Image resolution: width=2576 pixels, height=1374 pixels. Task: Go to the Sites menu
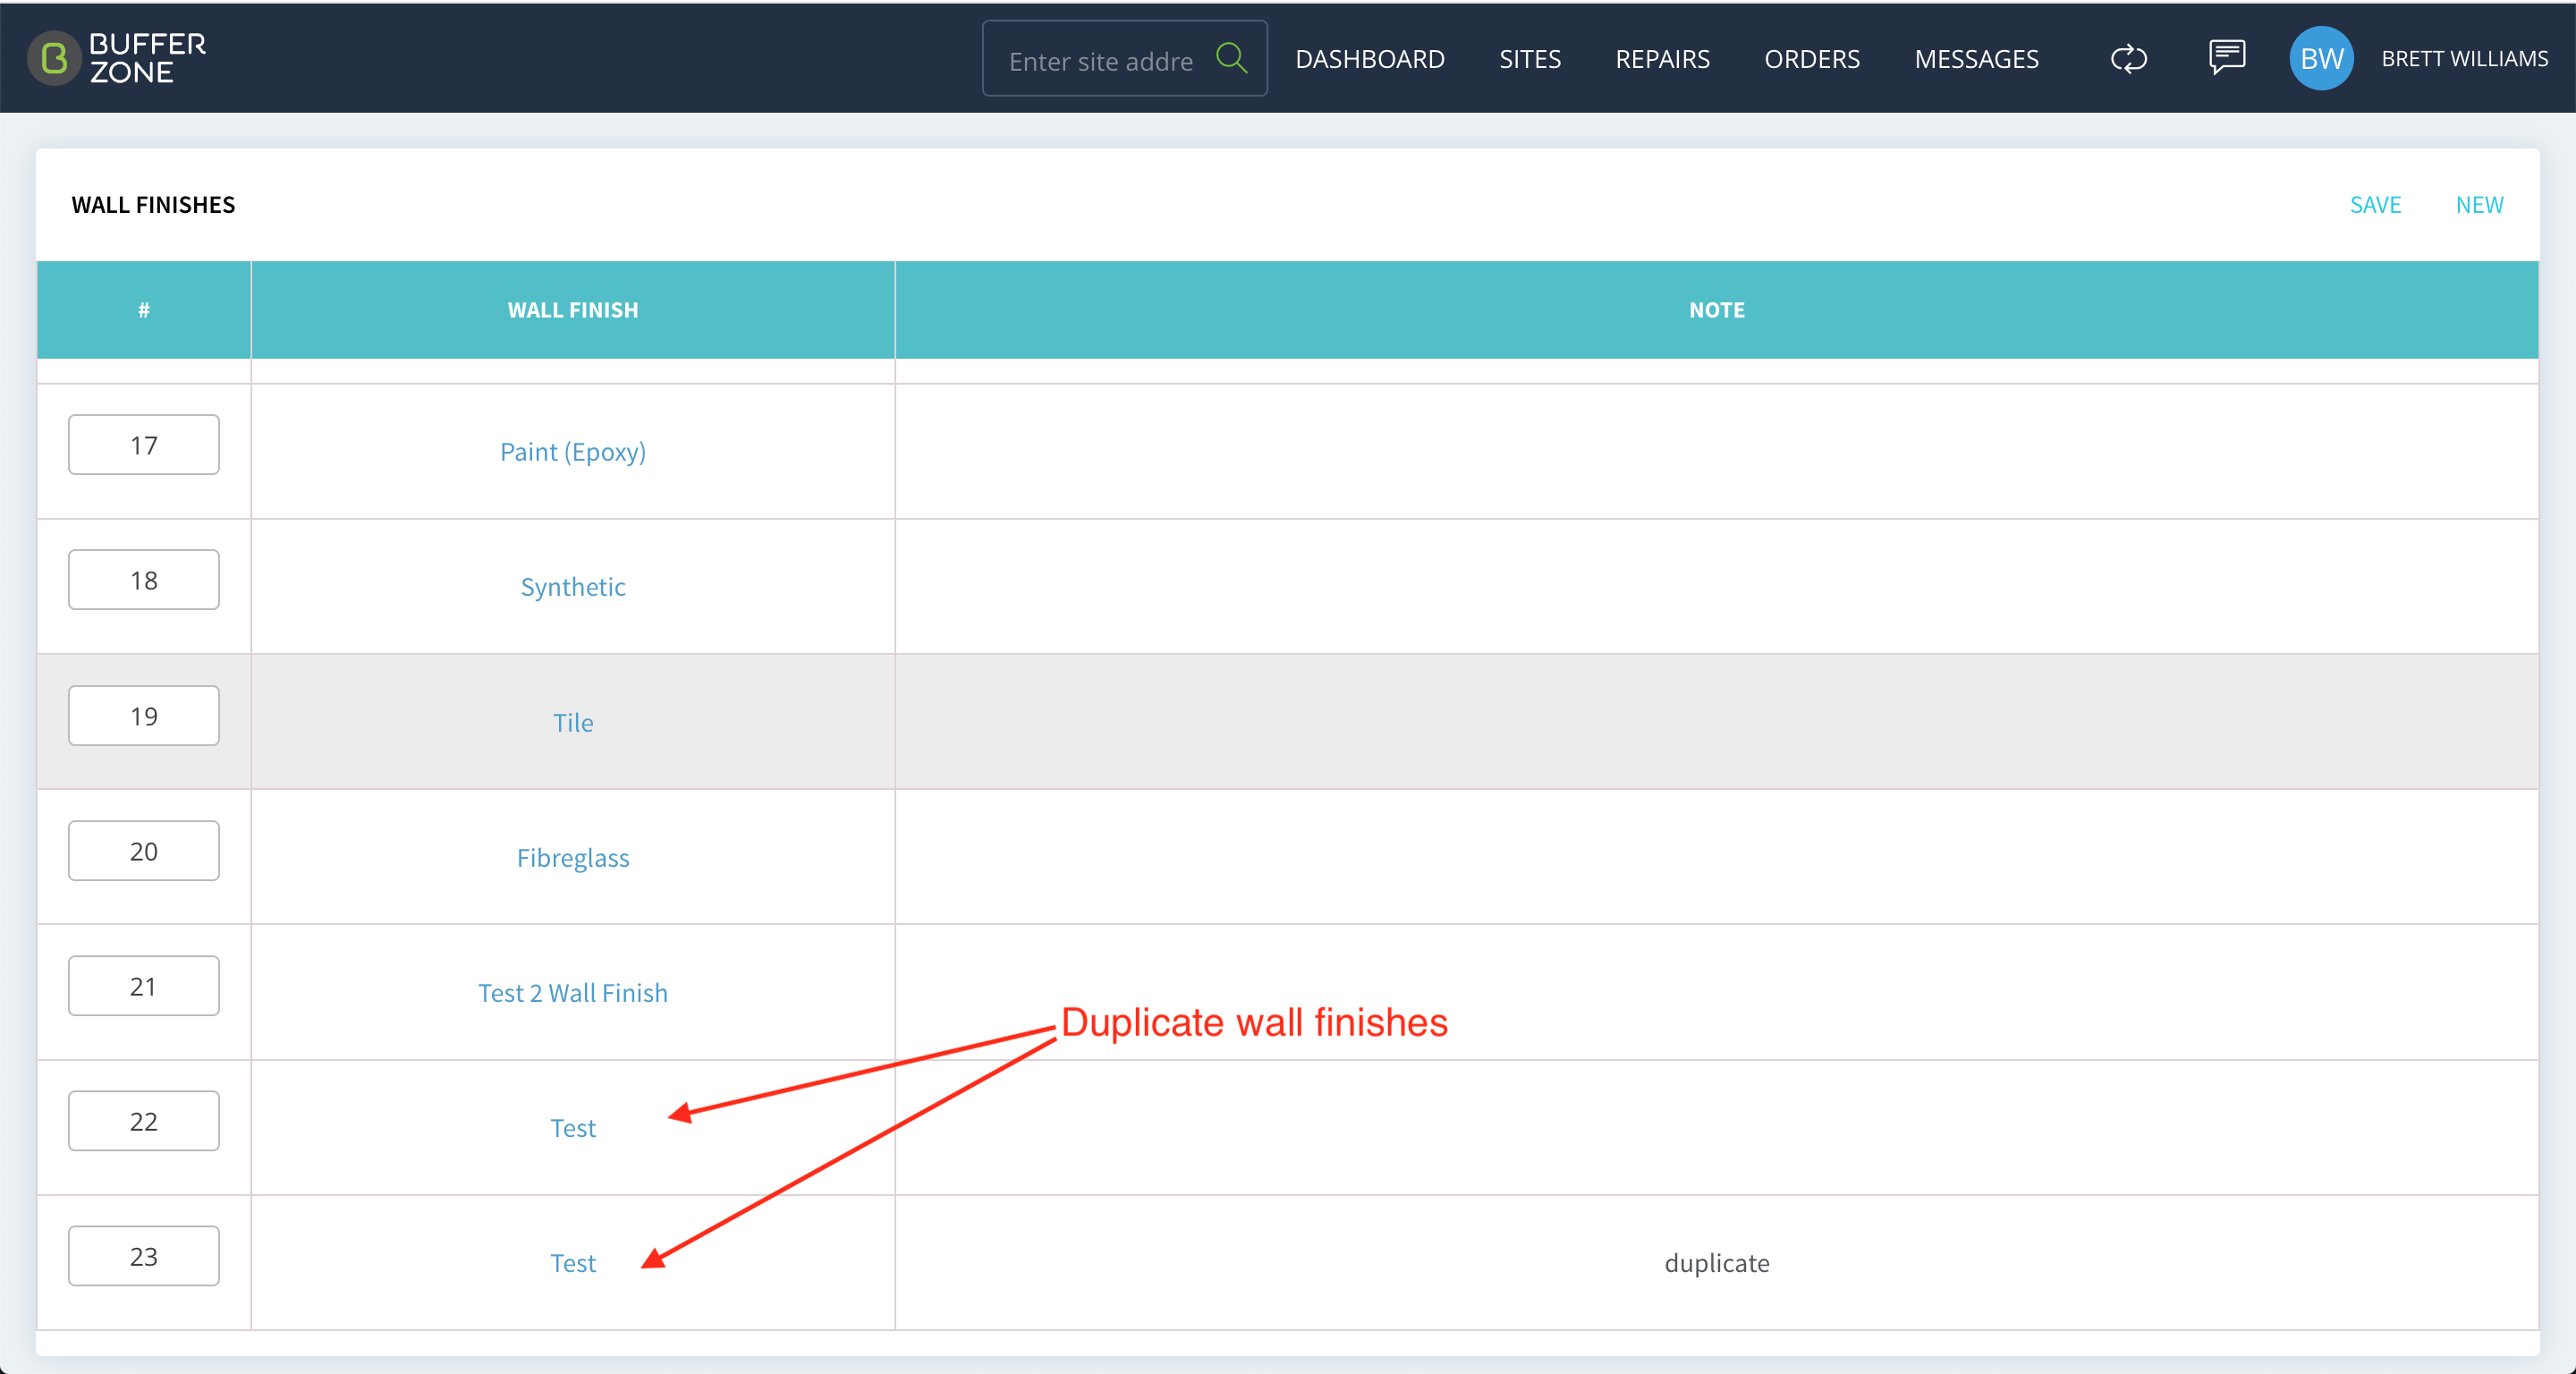pos(1530,59)
